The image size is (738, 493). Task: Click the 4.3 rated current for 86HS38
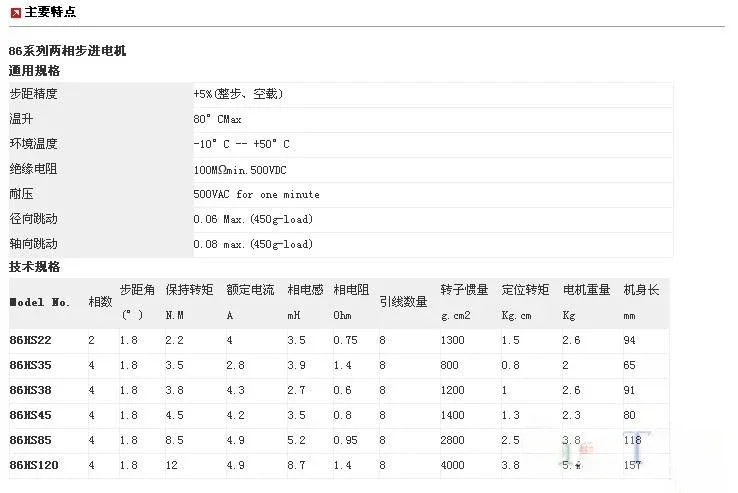pos(235,390)
